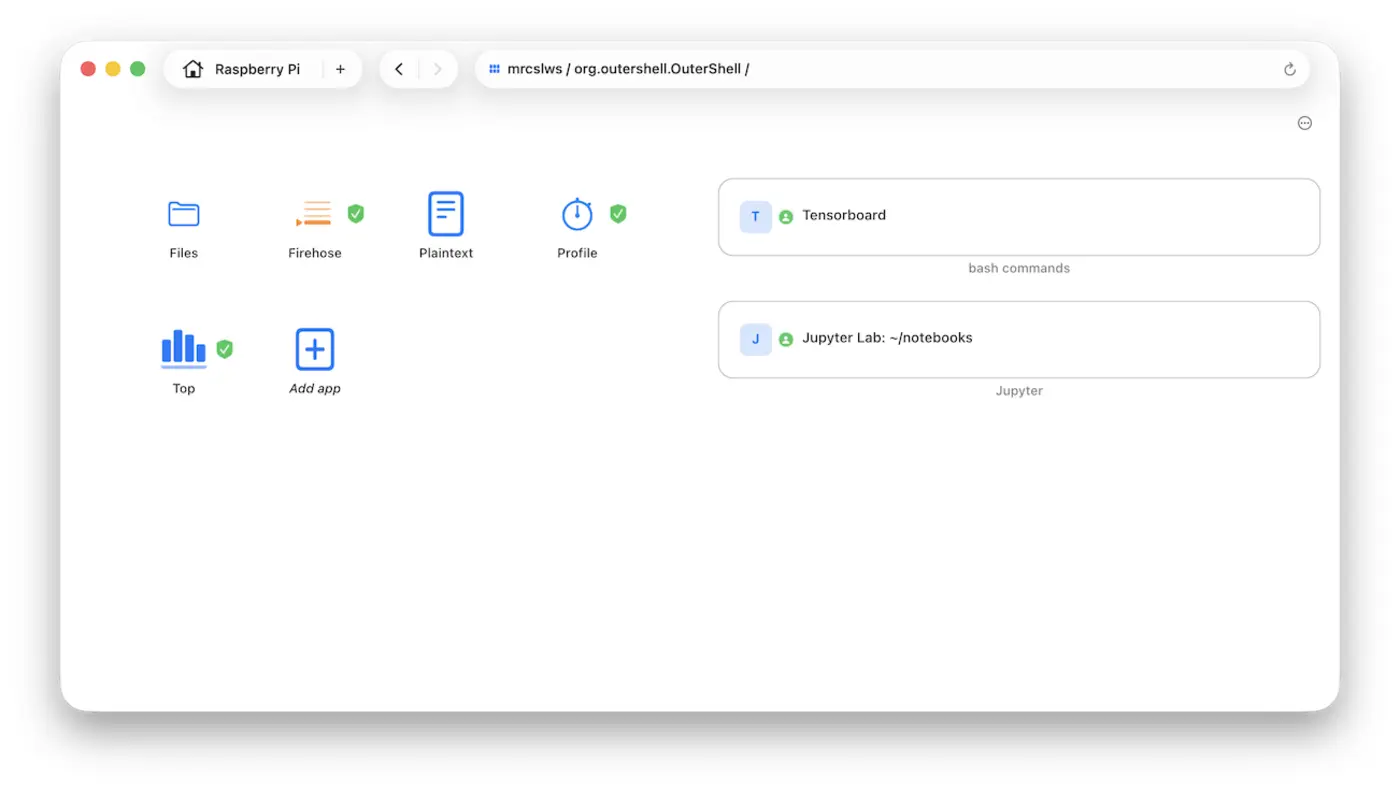Go forward with the right arrow

click(x=437, y=69)
